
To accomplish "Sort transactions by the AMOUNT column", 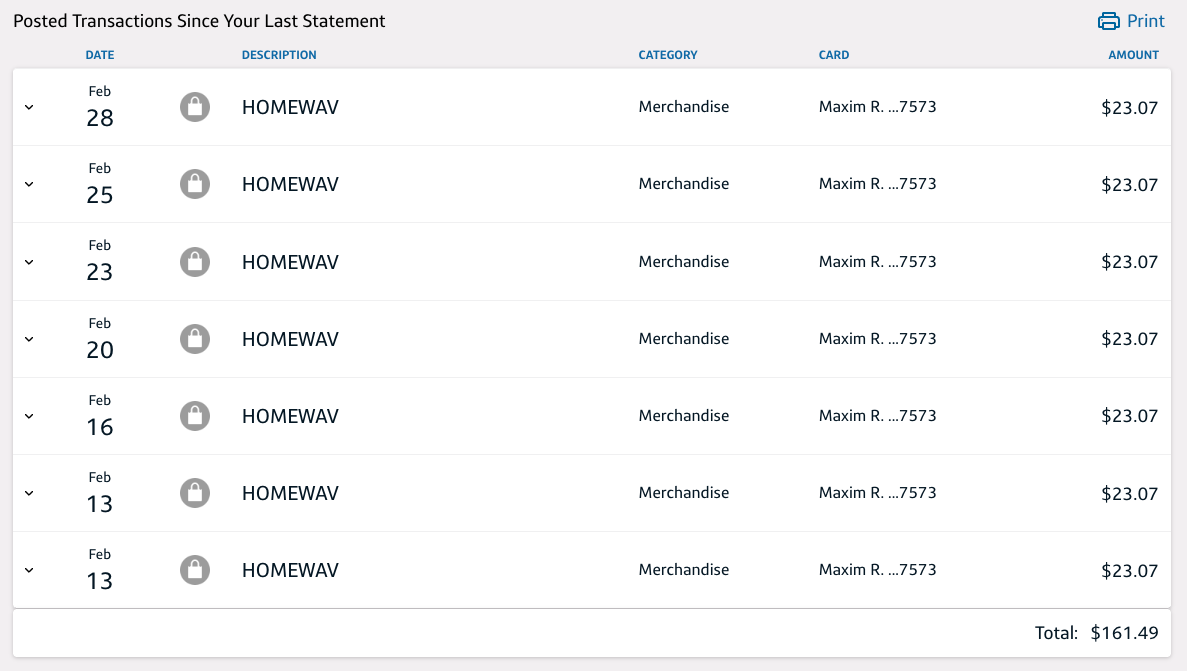I will coord(1132,55).
